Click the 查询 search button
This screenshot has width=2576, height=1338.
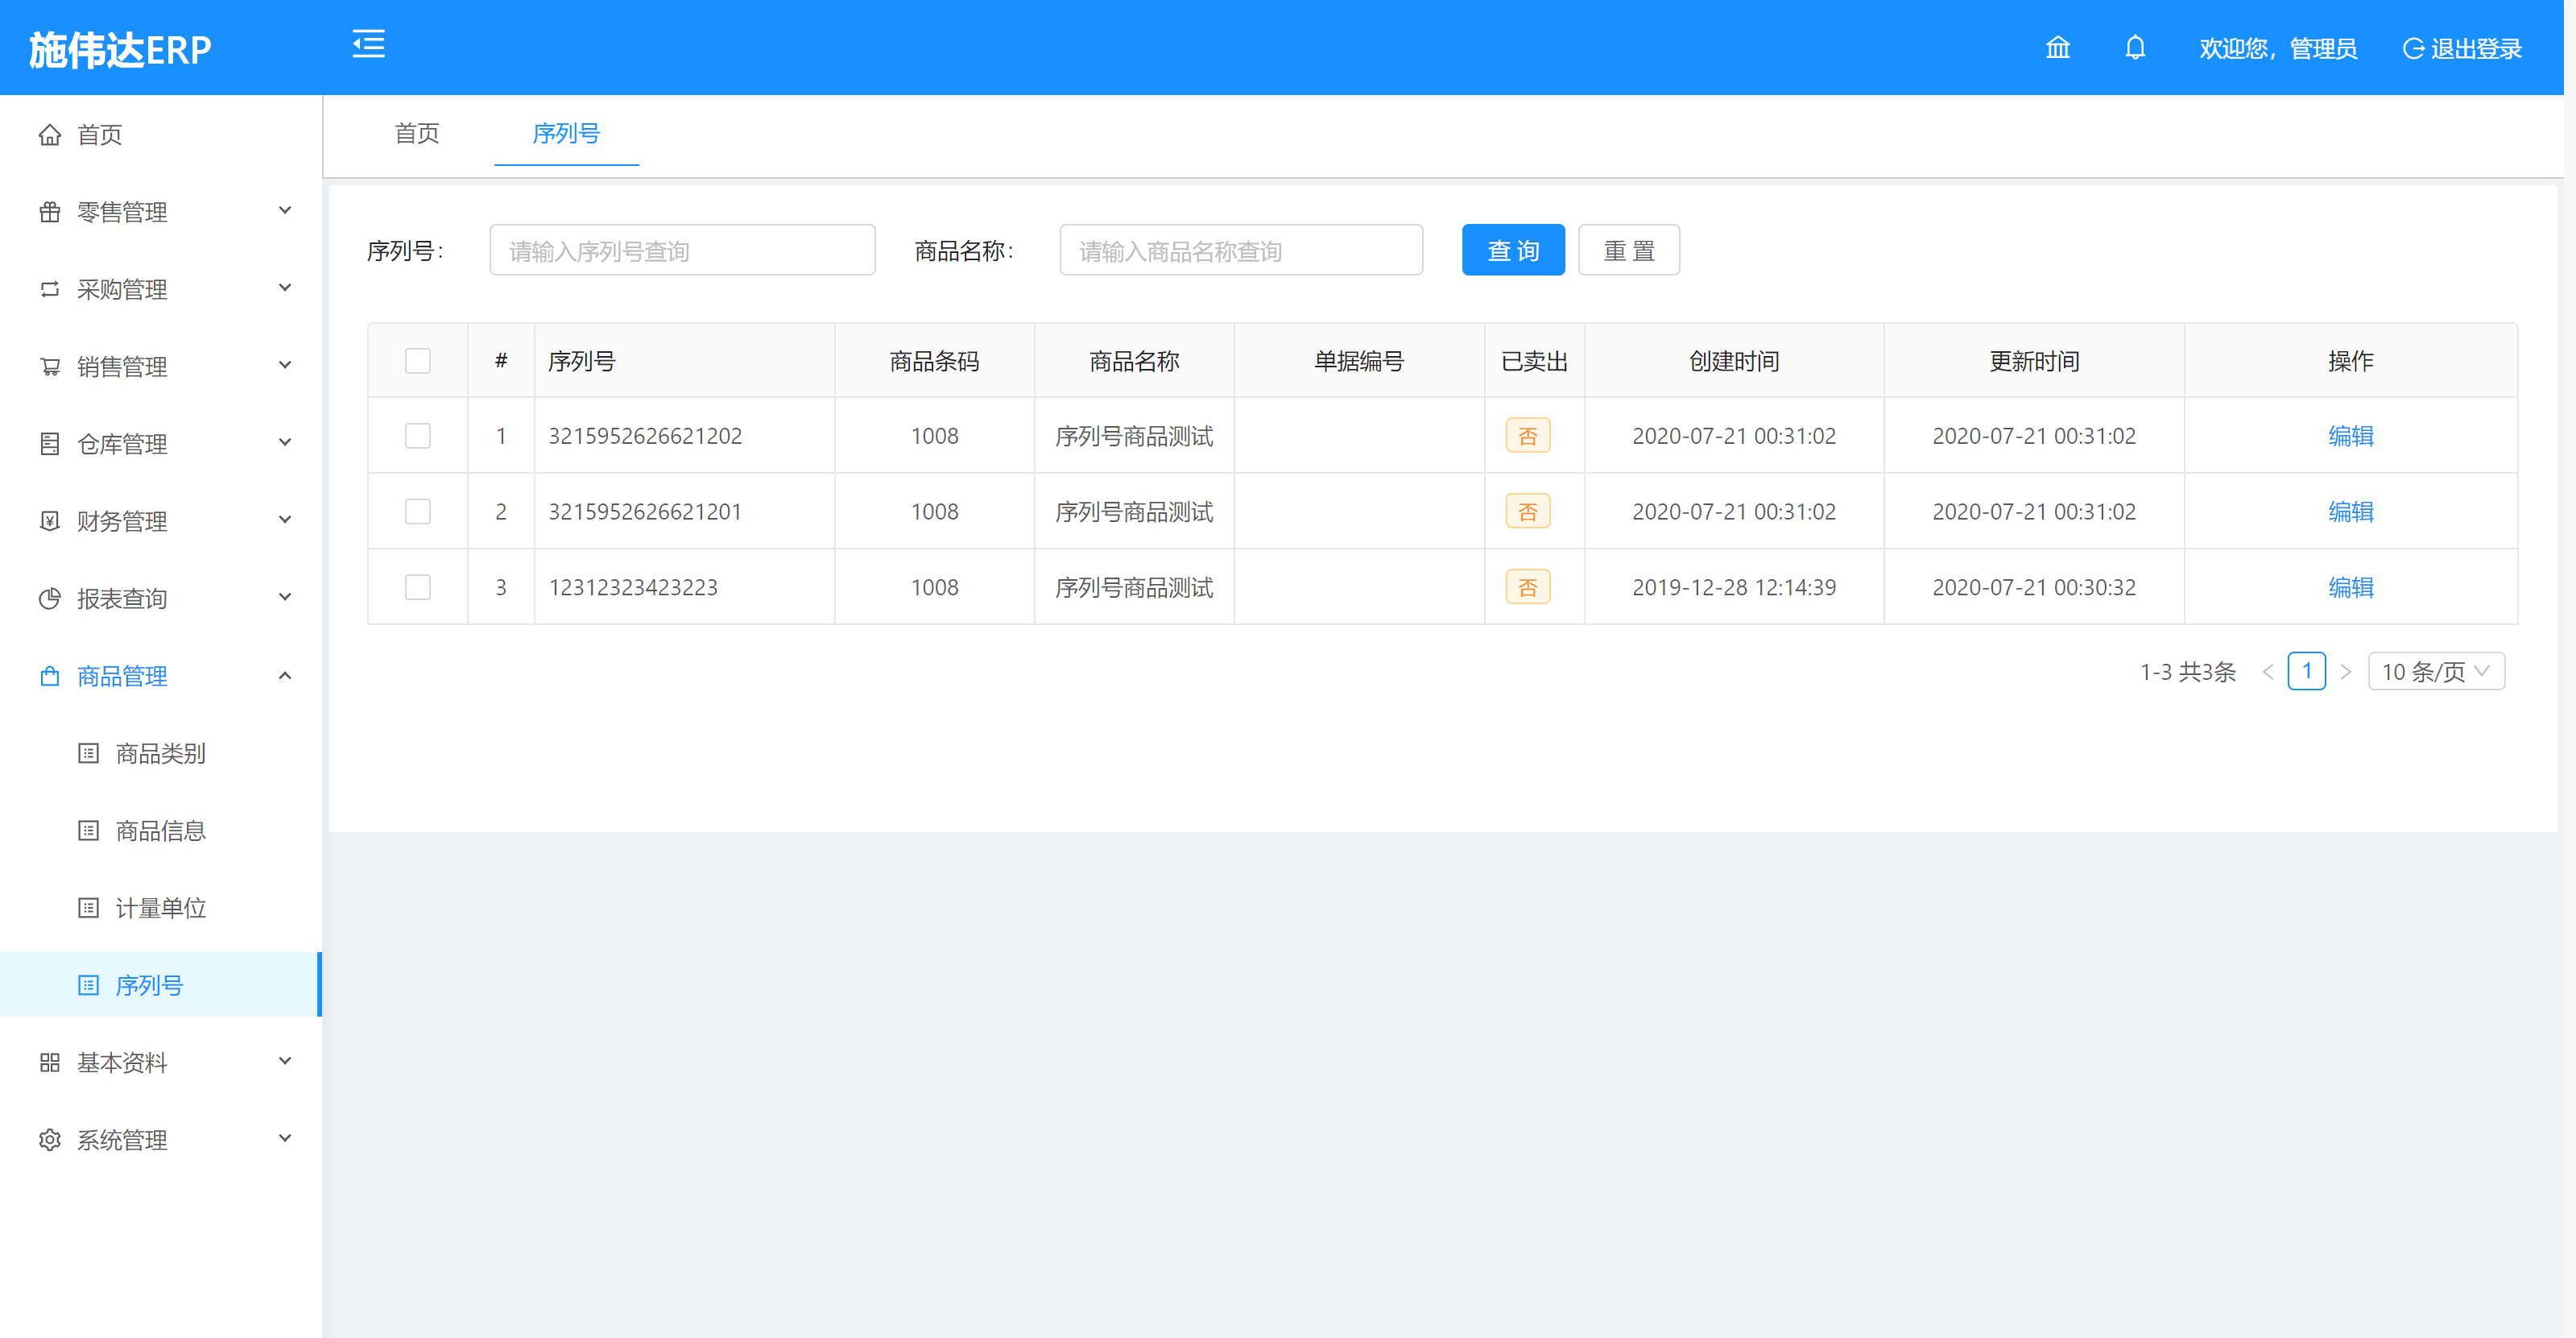(1512, 251)
